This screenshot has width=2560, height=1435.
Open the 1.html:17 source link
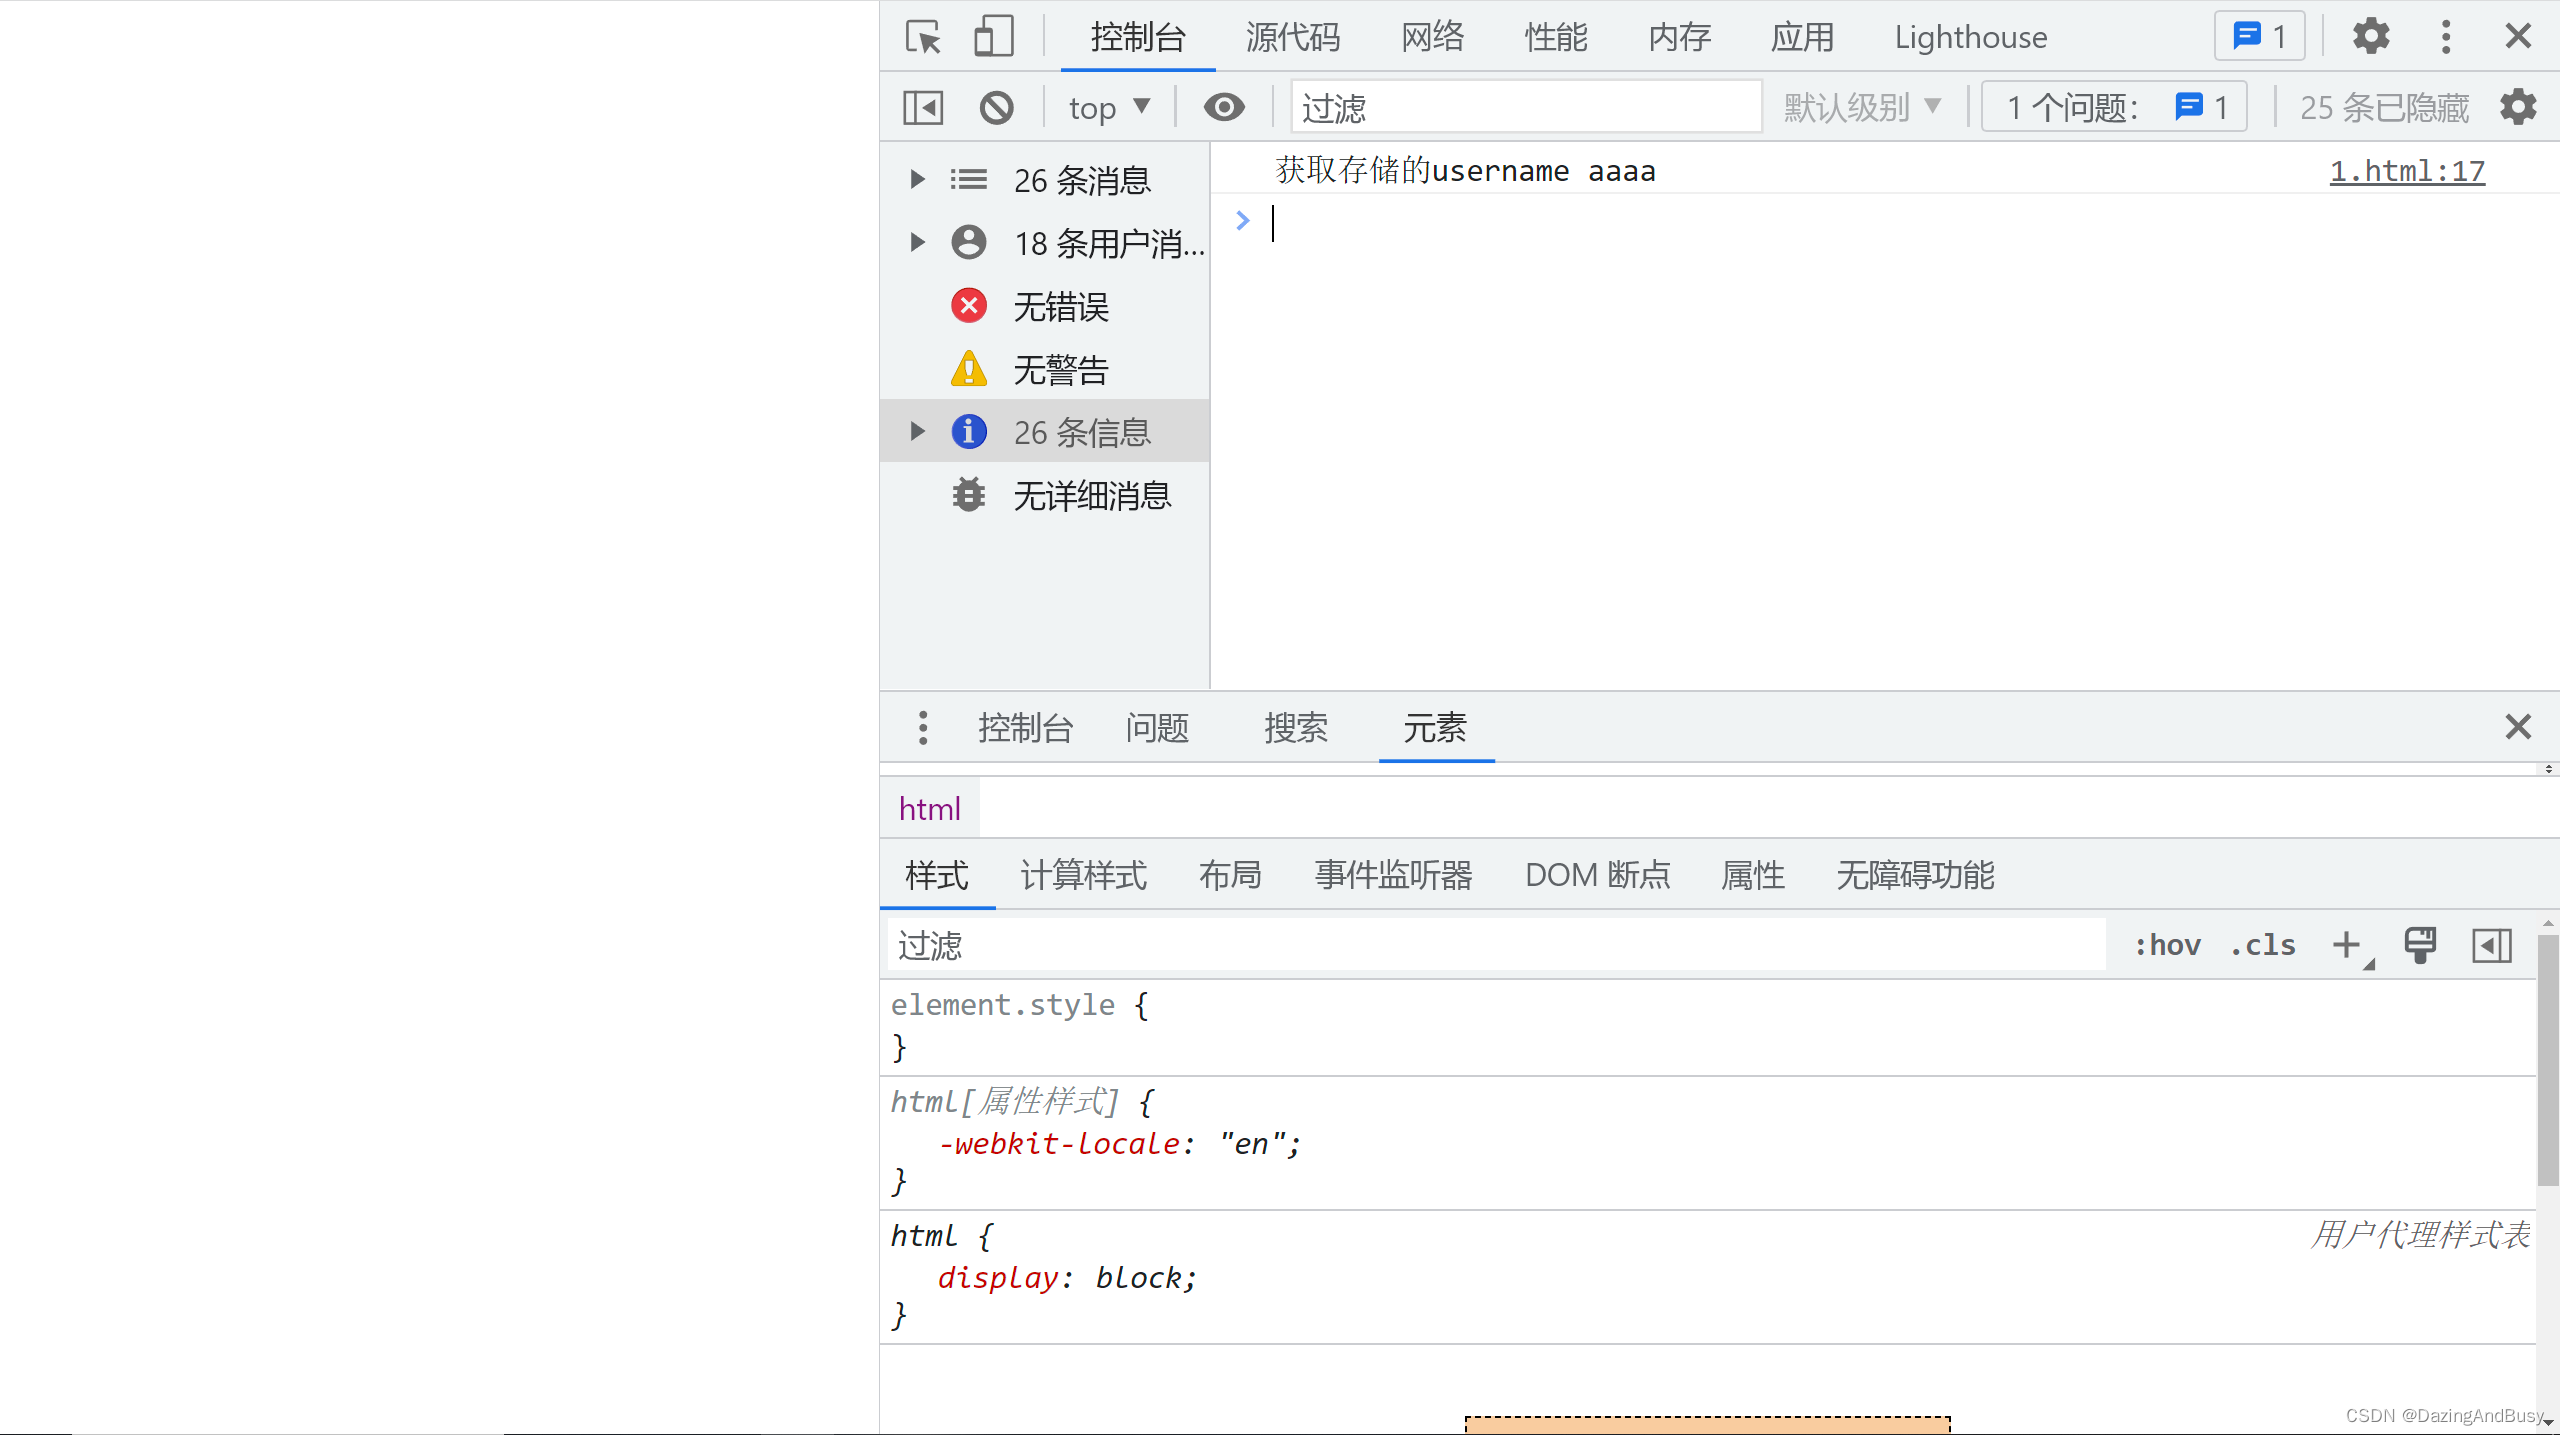(x=2406, y=171)
